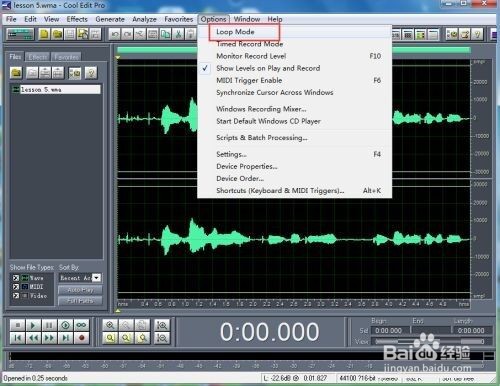Image resolution: width=500 pixels, height=386 pixels.
Task: Switch to the Effects tab in side panel
Action: point(38,57)
